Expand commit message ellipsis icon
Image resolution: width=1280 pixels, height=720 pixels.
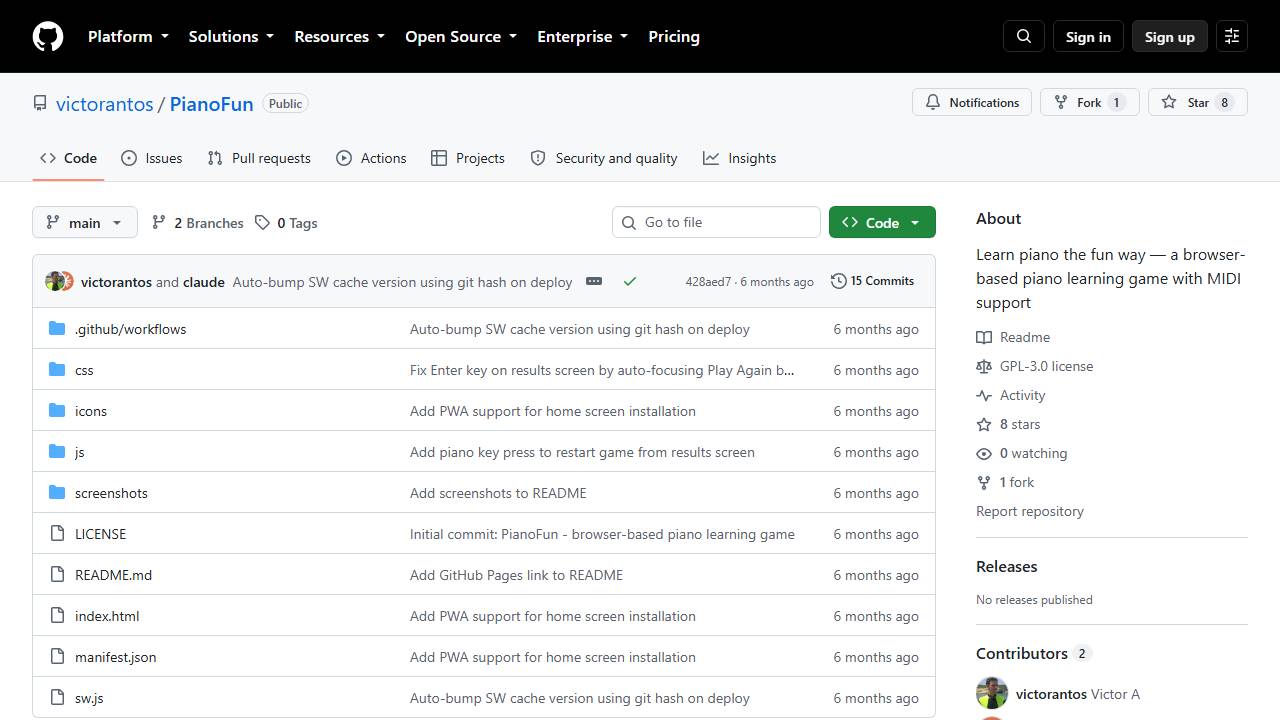[x=594, y=282]
